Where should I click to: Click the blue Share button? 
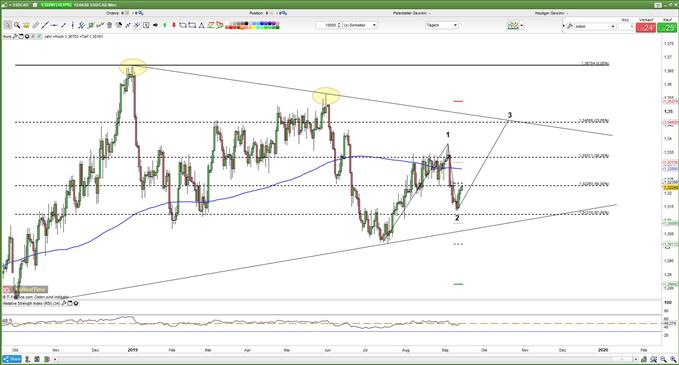click(x=12, y=359)
